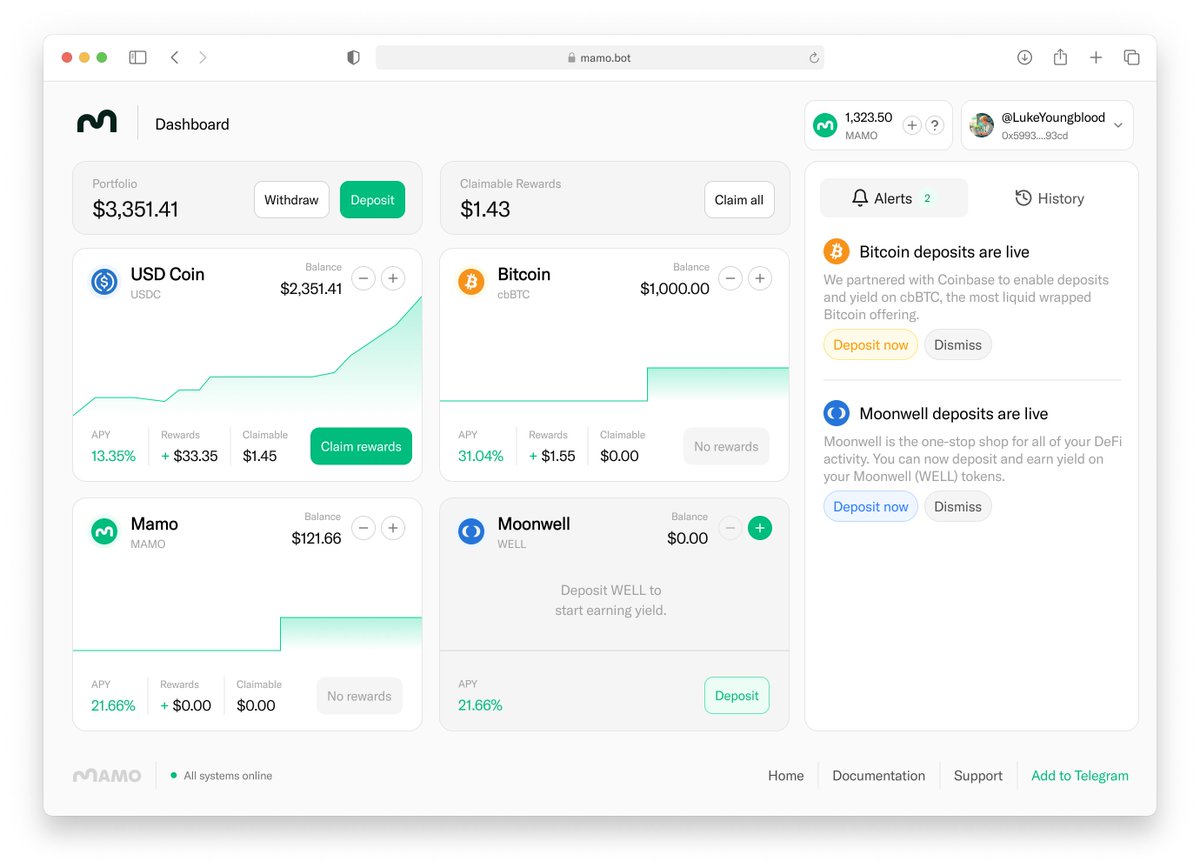Viewport: 1200px width, 868px height.
Task: Click the mamo.bot address bar
Action: [x=600, y=58]
